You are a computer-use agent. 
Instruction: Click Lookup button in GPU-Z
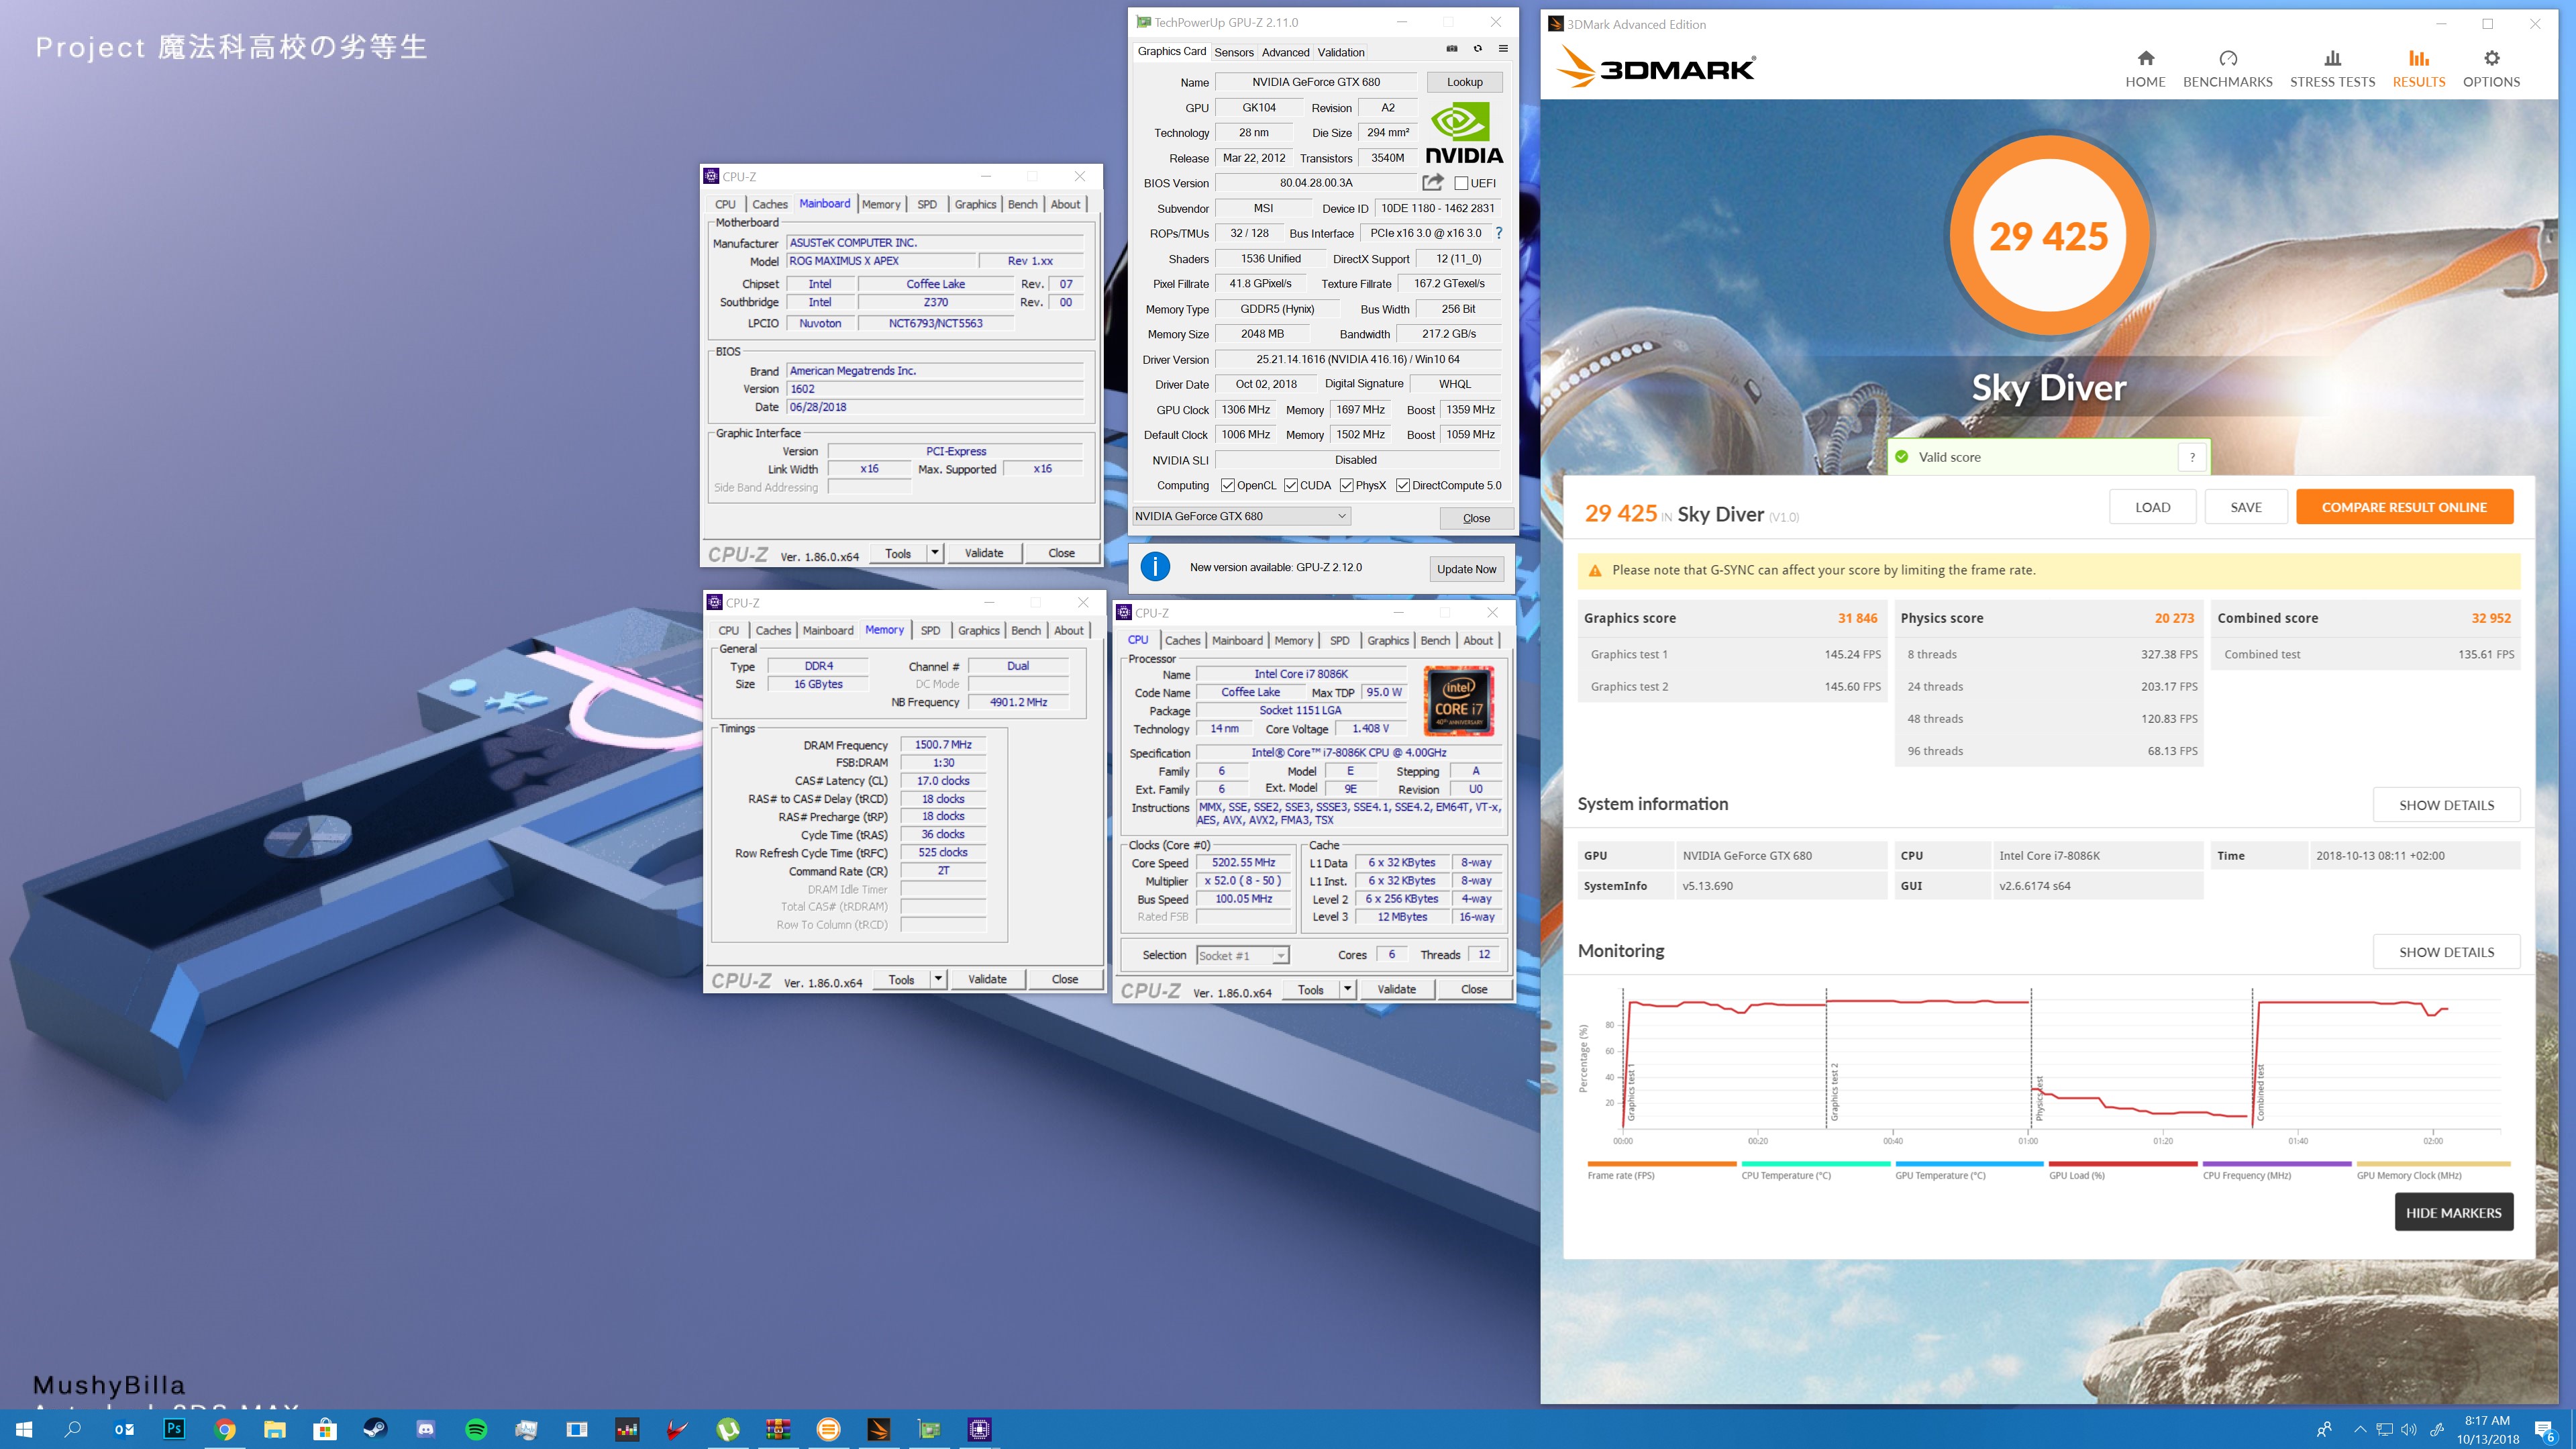1464,82
